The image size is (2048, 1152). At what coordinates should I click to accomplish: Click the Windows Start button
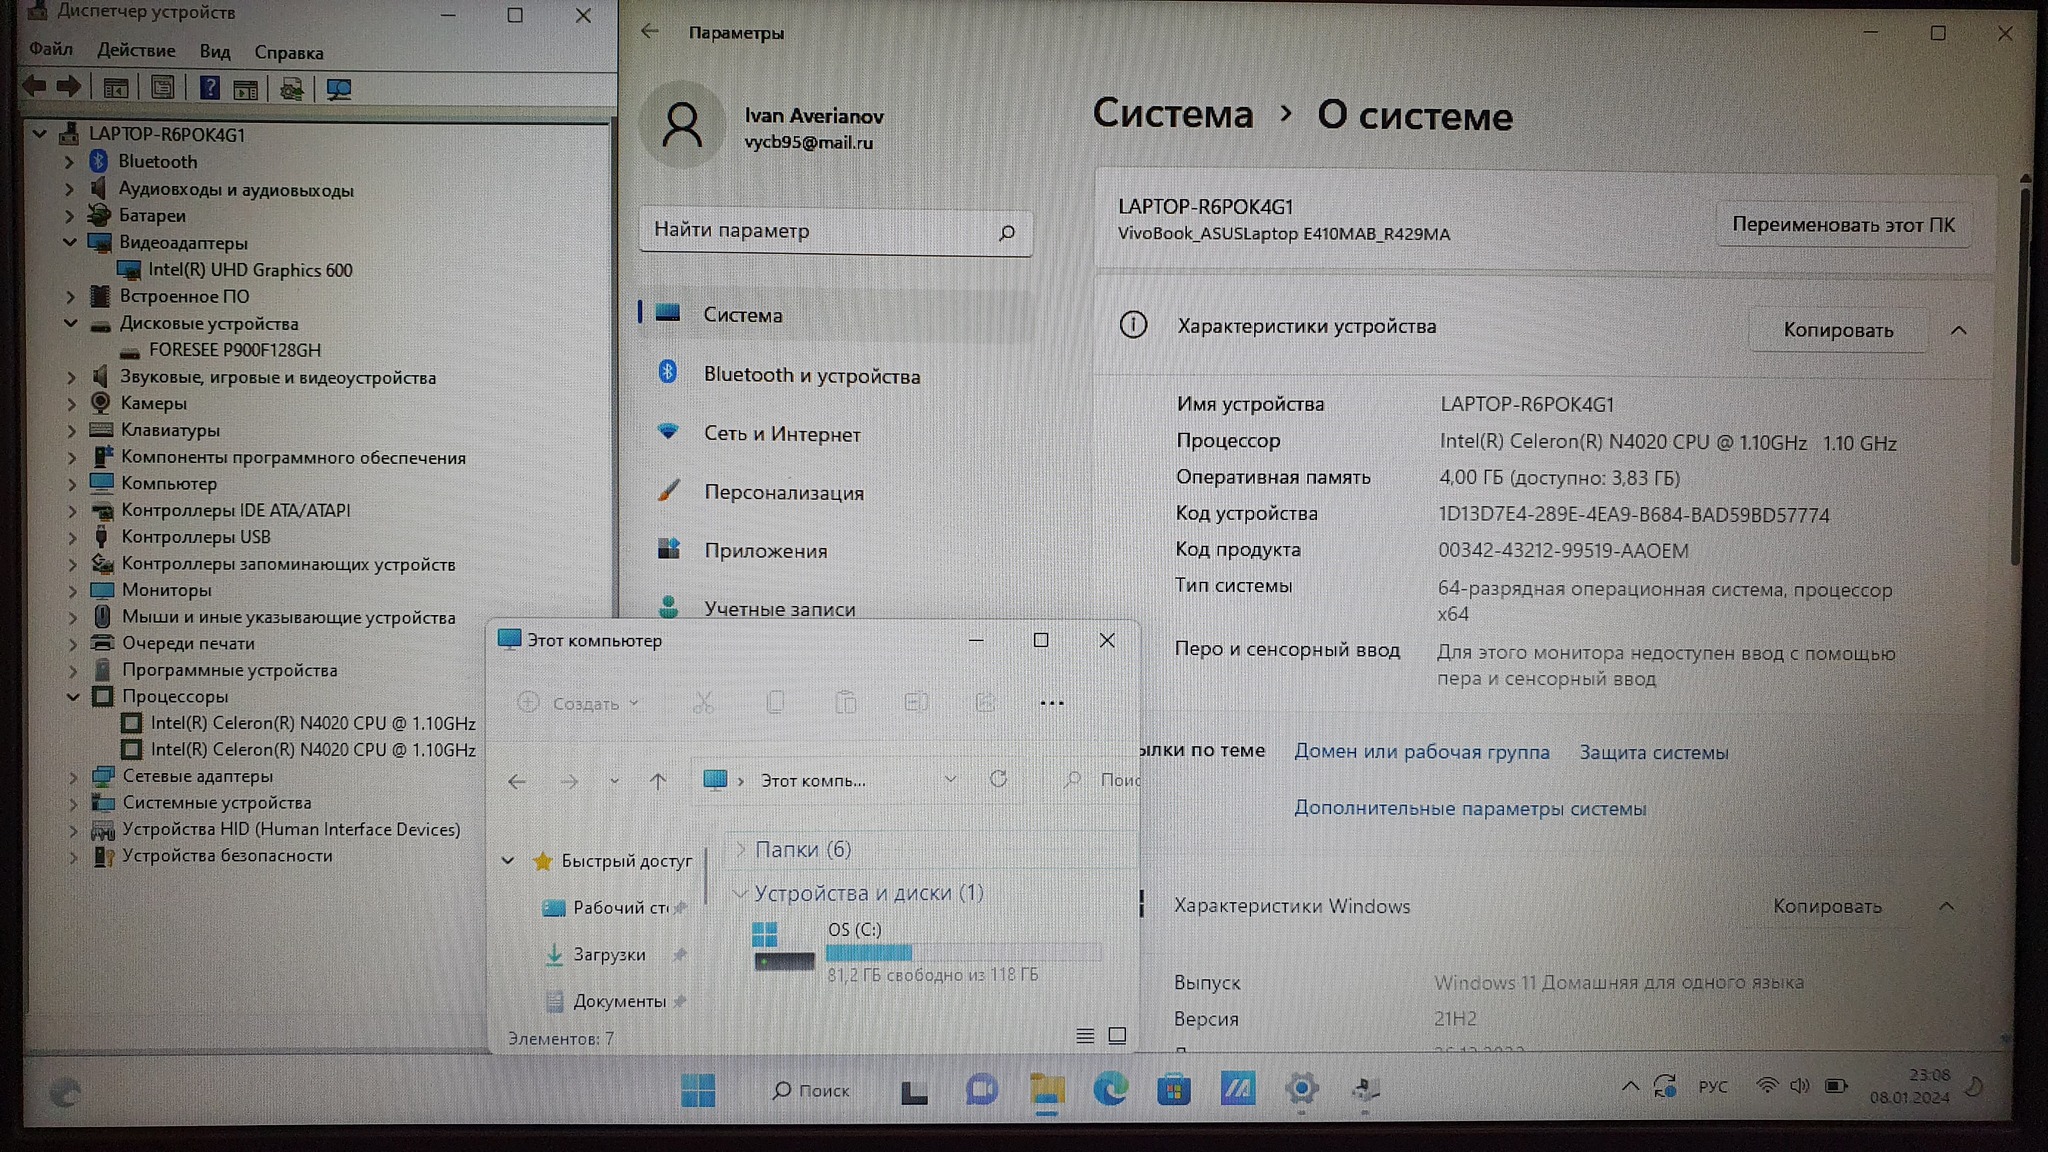pyautogui.click(x=697, y=1090)
